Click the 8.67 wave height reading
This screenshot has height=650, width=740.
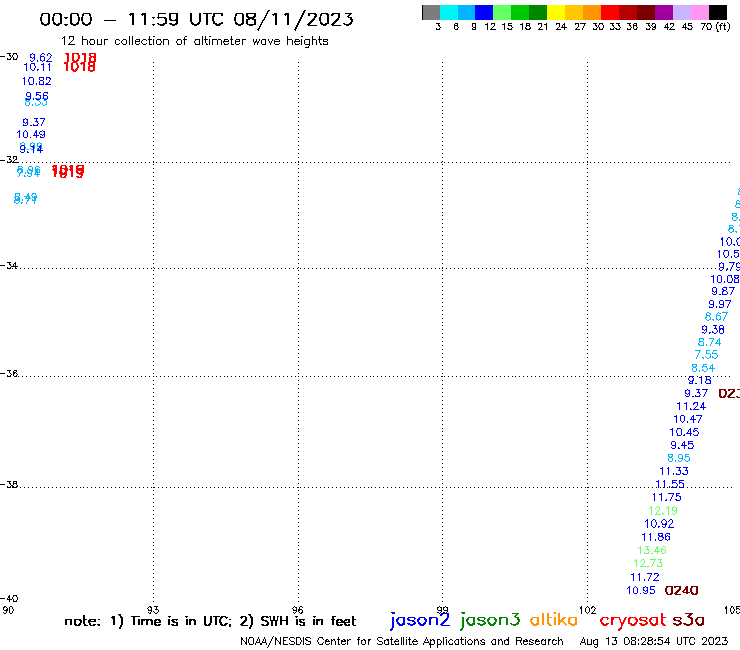716,317
